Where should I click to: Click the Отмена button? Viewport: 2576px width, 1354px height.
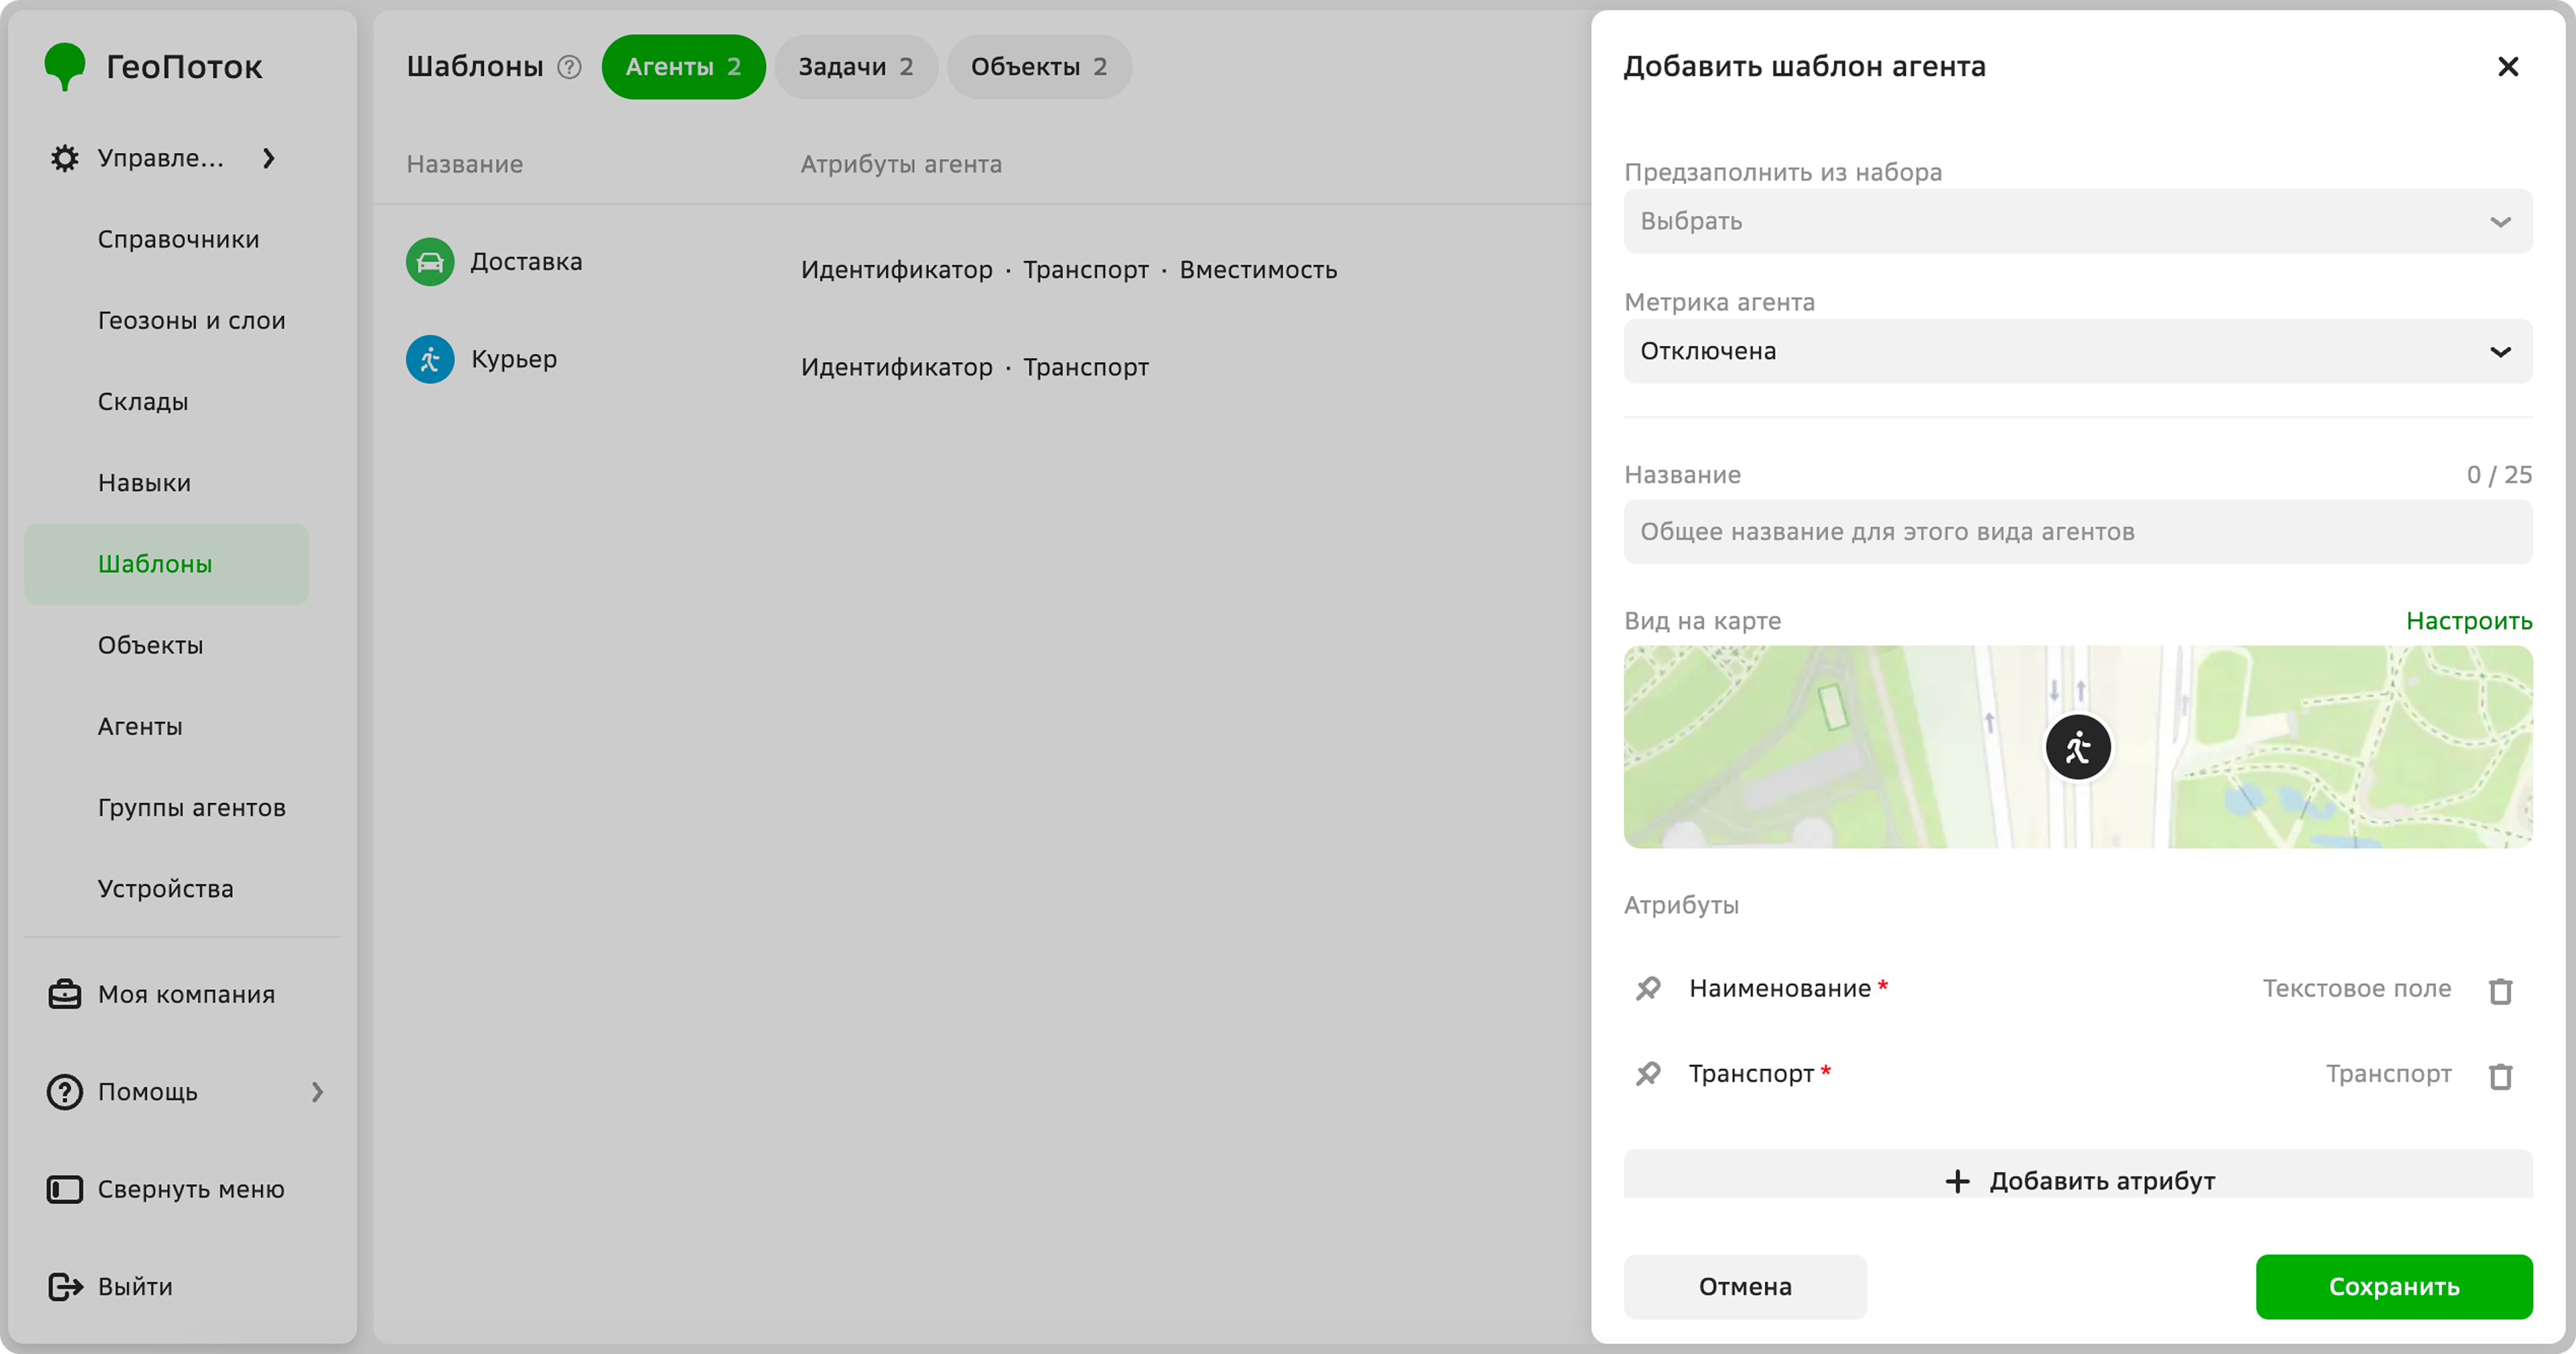(1745, 1287)
